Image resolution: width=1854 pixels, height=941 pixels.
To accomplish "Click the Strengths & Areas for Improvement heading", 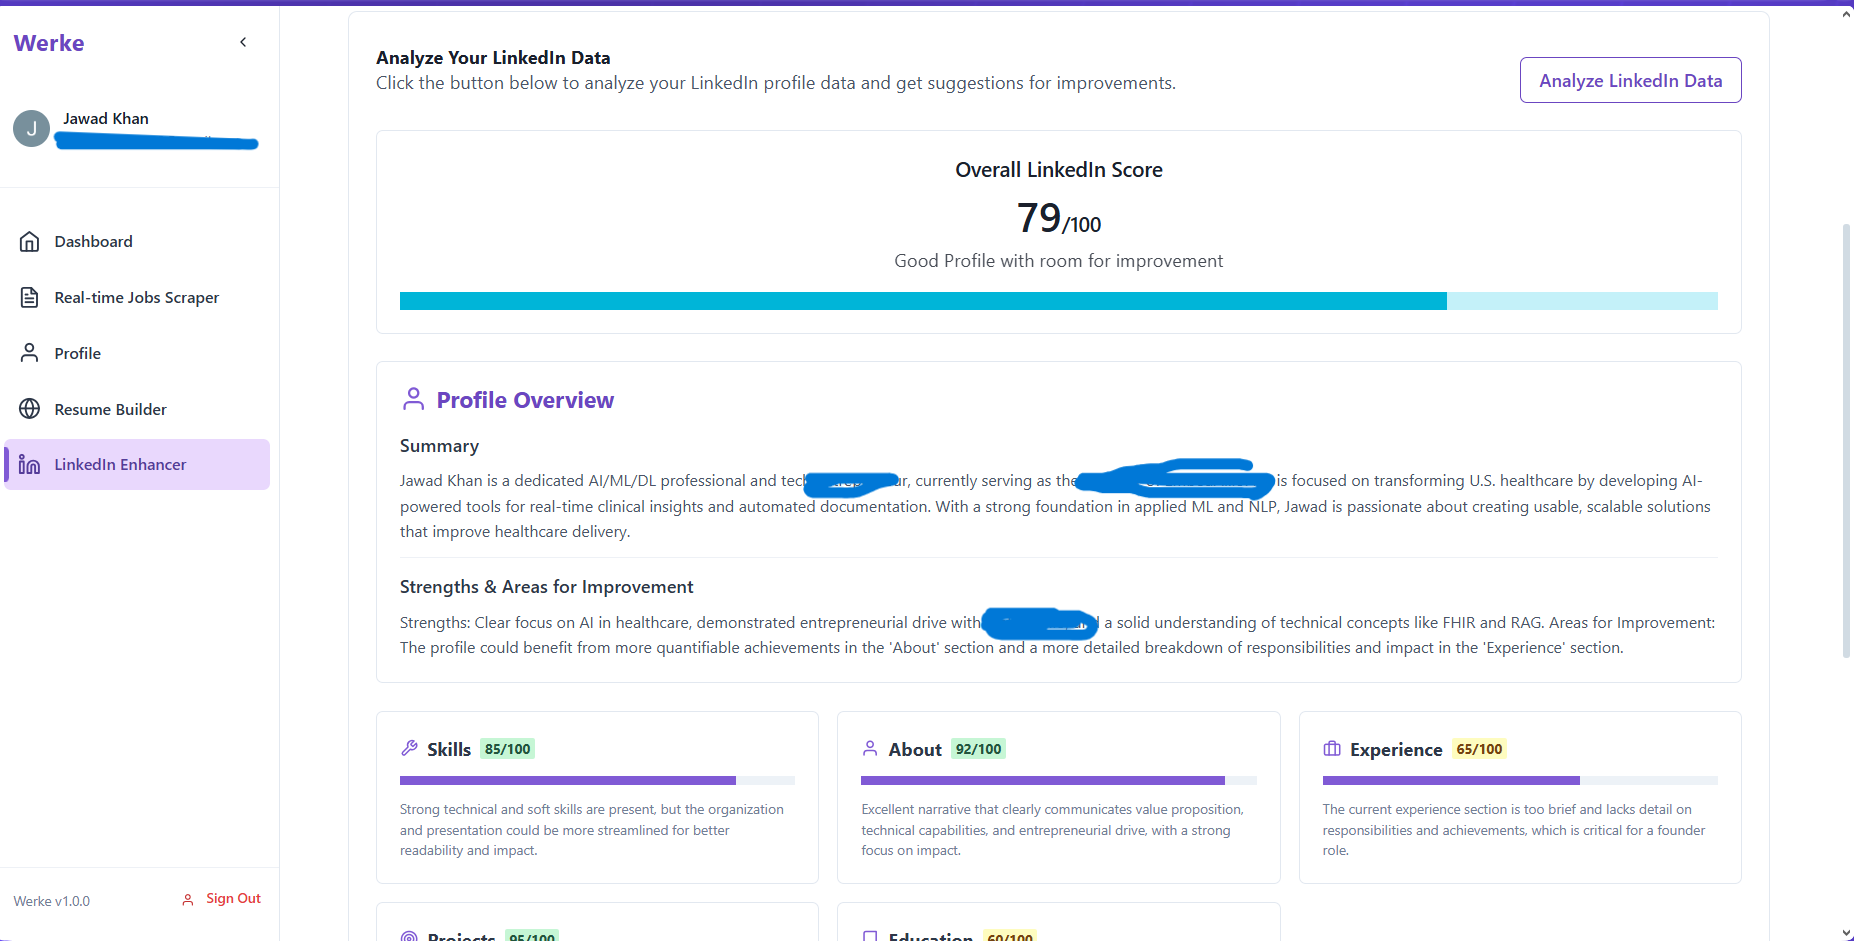I will [x=546, y=587].
